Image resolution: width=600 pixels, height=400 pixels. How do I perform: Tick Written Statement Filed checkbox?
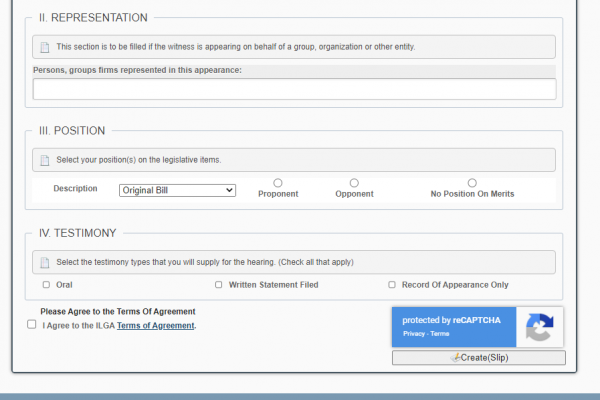point(218,285)
